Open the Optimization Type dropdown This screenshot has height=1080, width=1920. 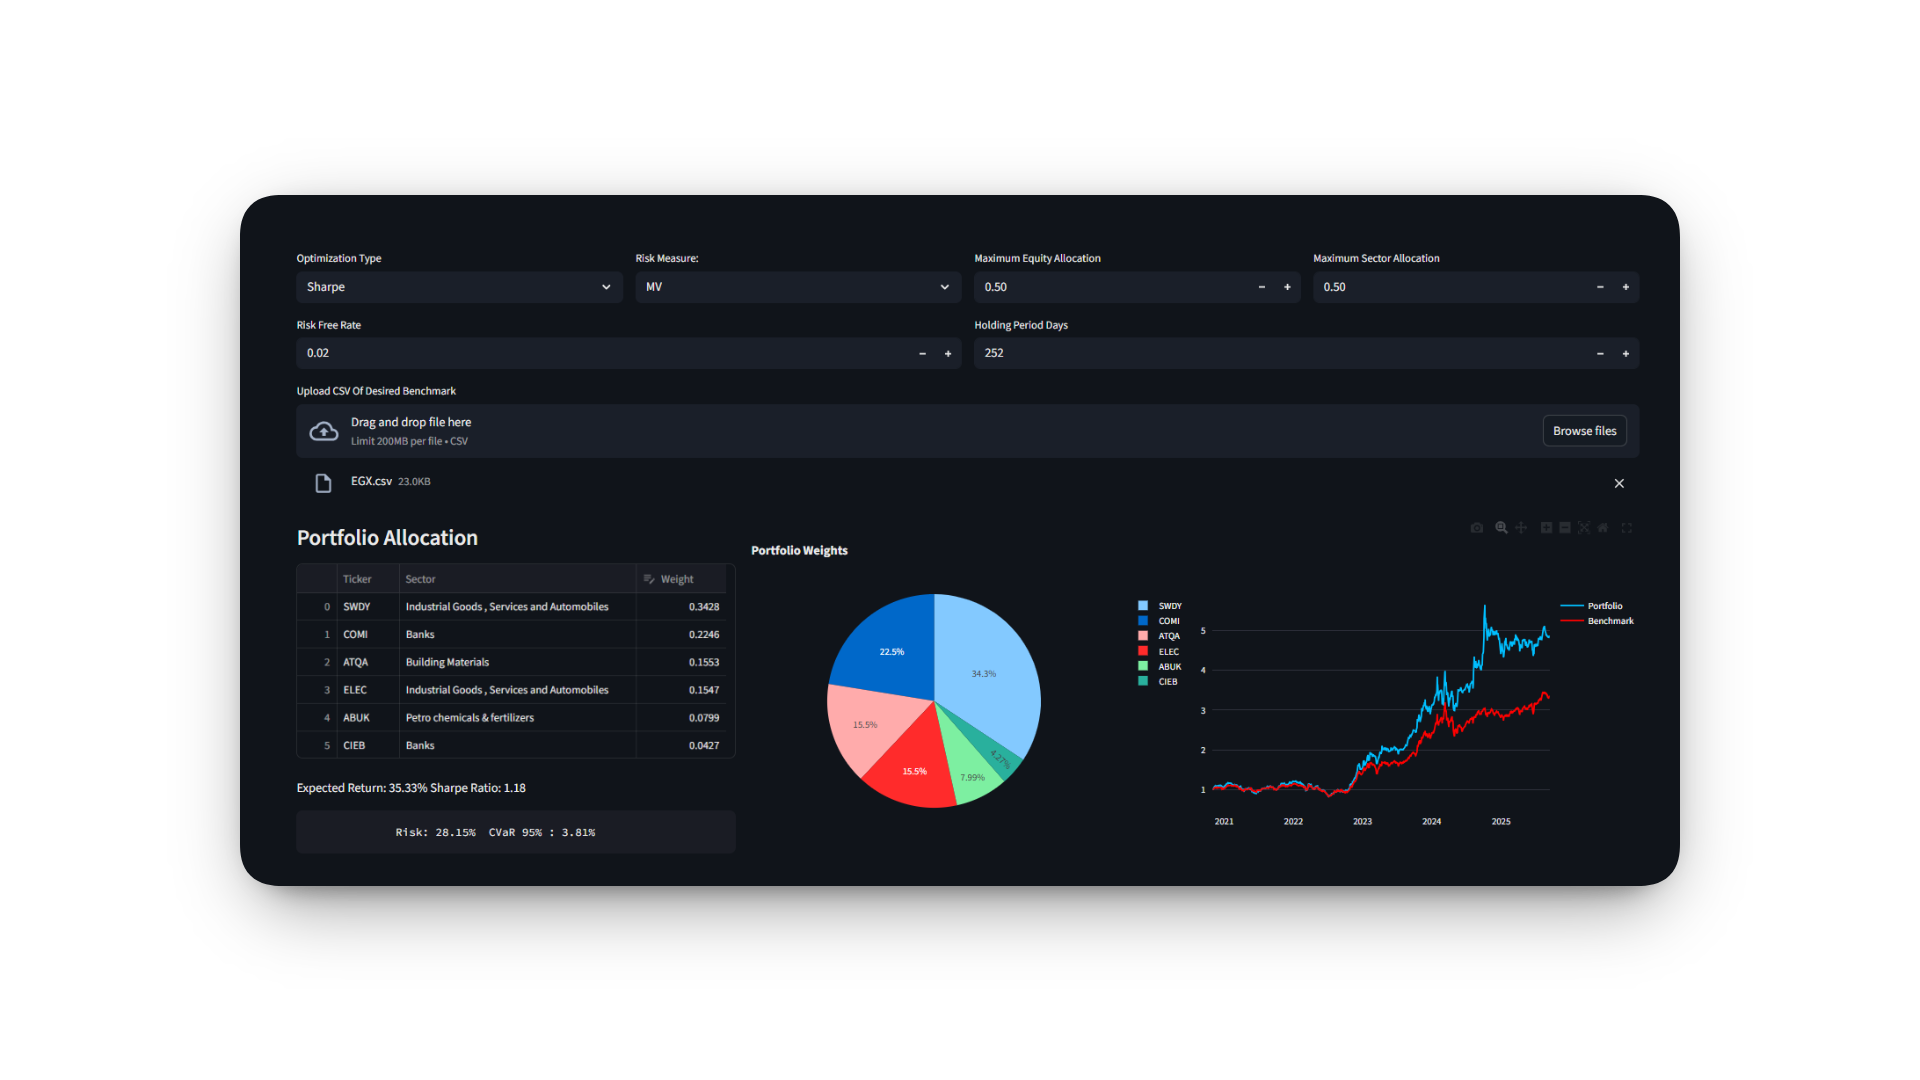[x=459, y=287]
